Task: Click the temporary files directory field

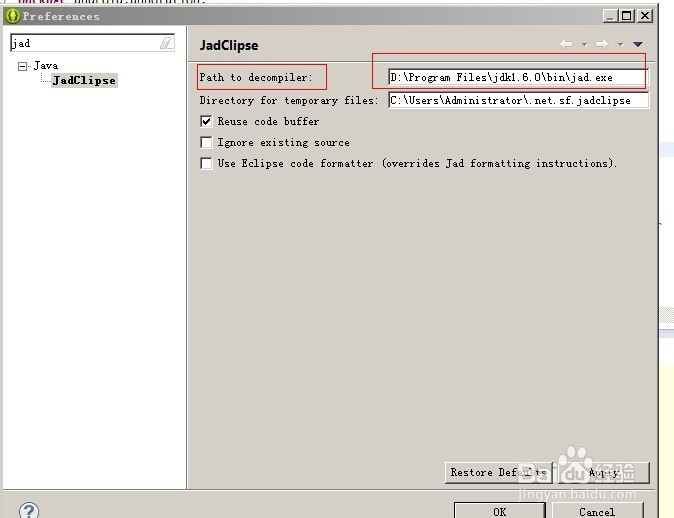Action: pyautogui.click(x=518, y=100)
